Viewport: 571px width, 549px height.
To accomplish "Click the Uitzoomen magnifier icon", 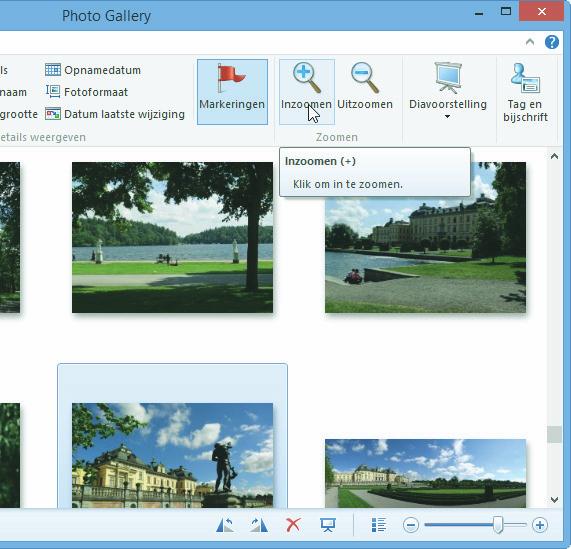I will (365, 78).
